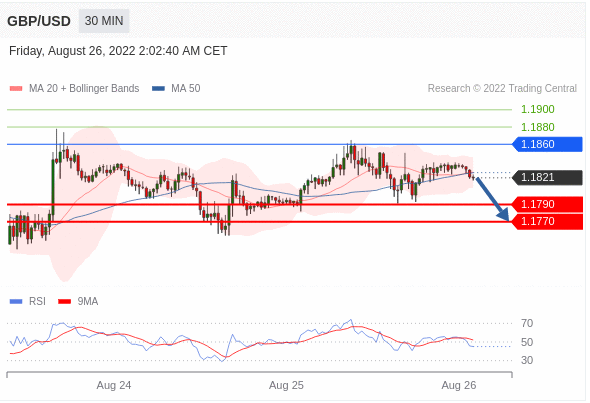
Task: Select the black 1.1821 current price tag
Action: tap(547, 177)
